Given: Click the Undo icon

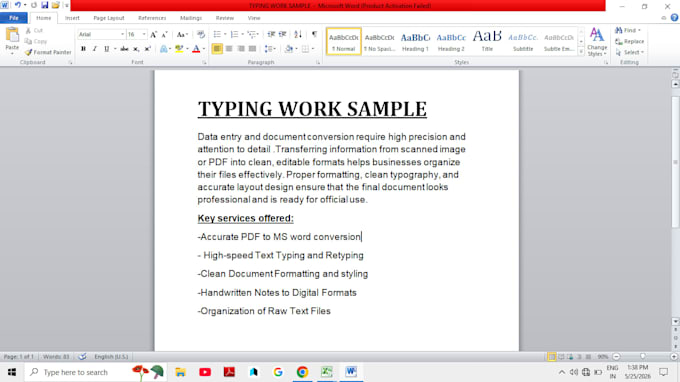Looking at the screenshot, I should click(17, 5).
